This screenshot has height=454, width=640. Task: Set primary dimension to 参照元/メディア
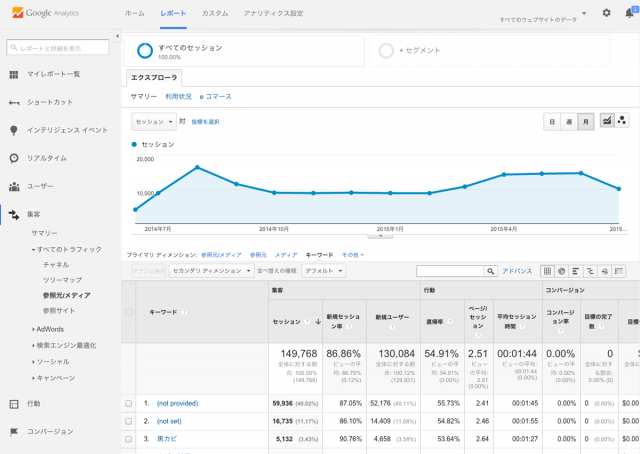[x=221, y=255]
